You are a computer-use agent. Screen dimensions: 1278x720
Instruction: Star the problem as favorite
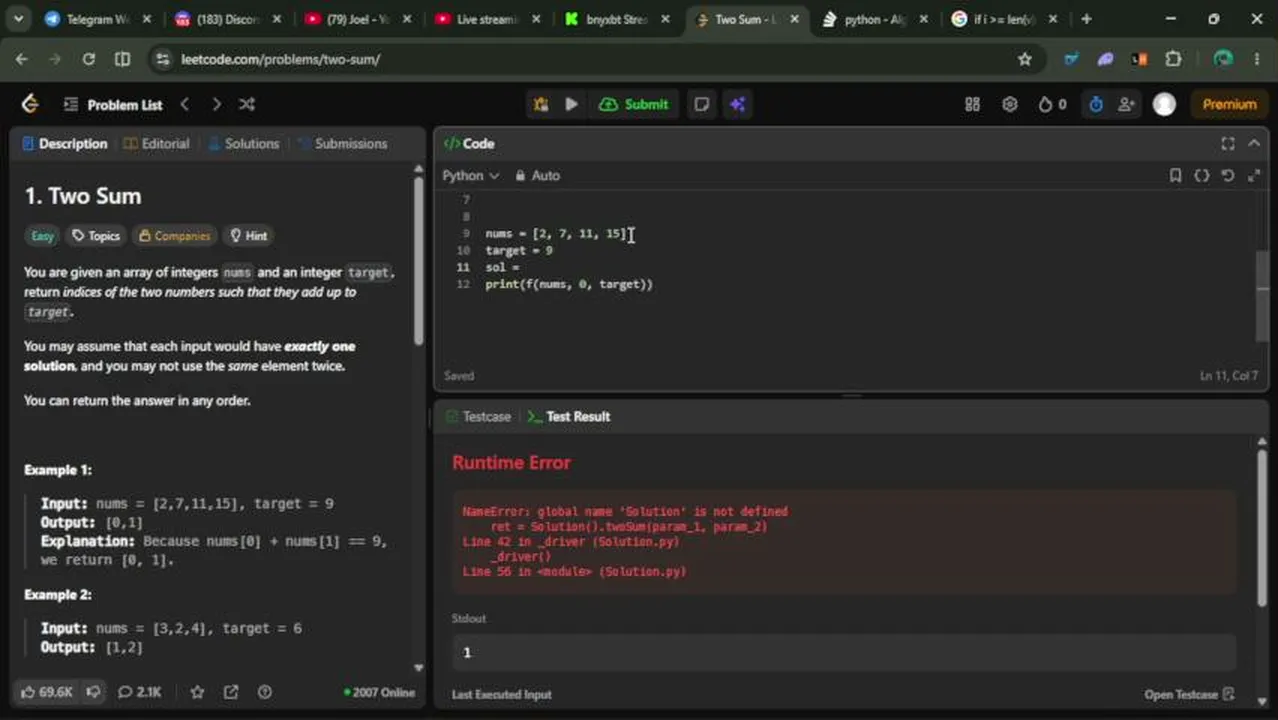point(198,692)
